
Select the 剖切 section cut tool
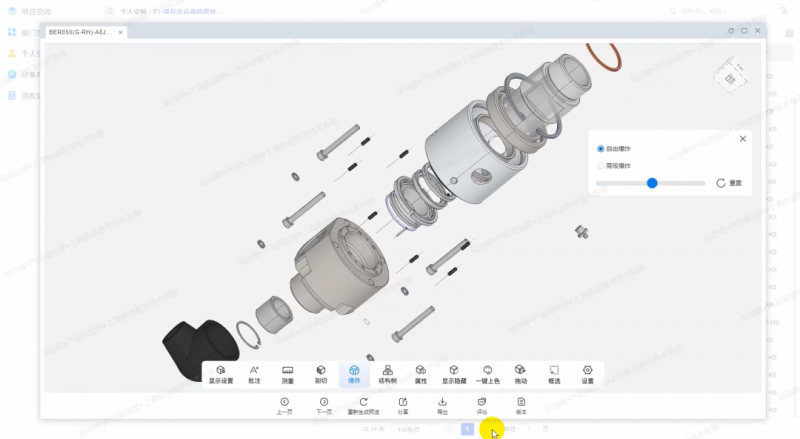point(321,373)
